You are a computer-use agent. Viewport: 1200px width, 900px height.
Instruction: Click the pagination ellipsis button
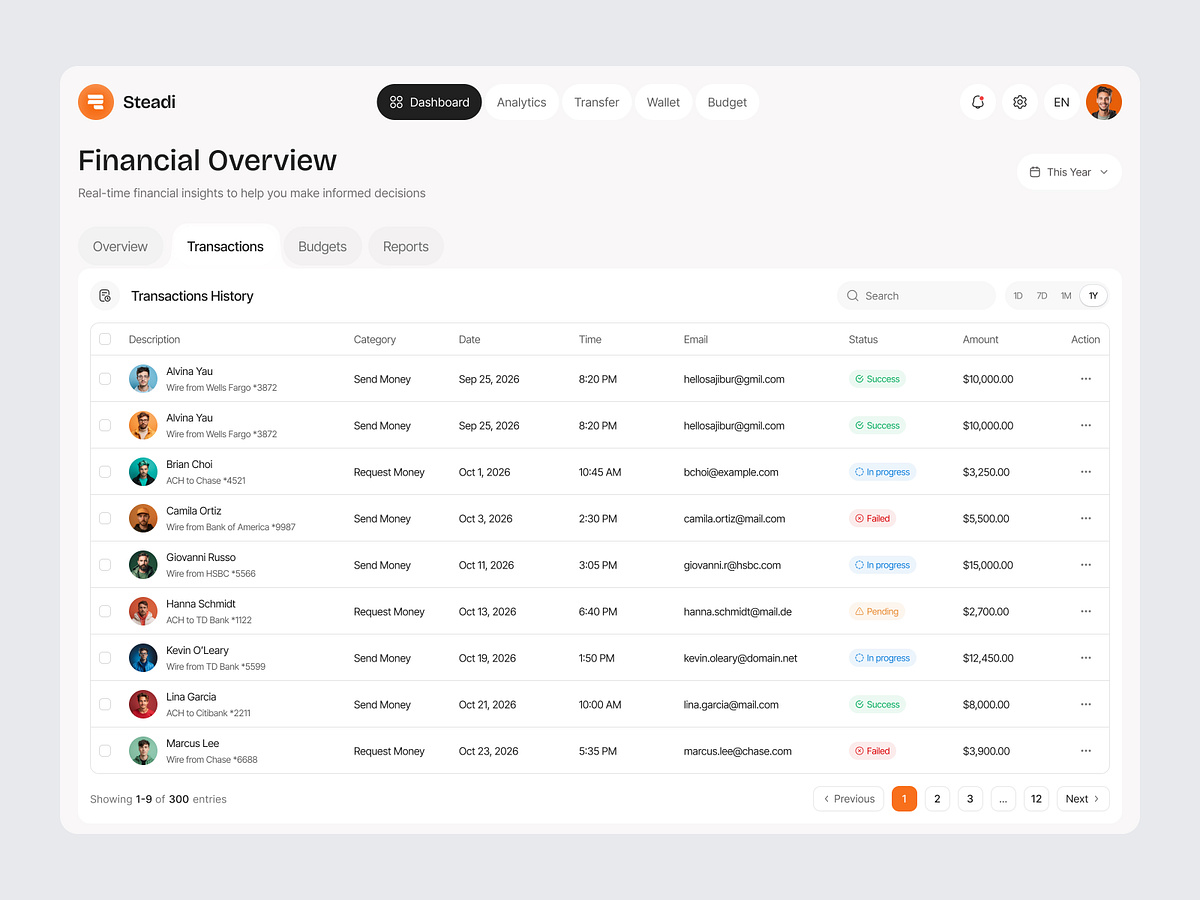[1003, 799]
